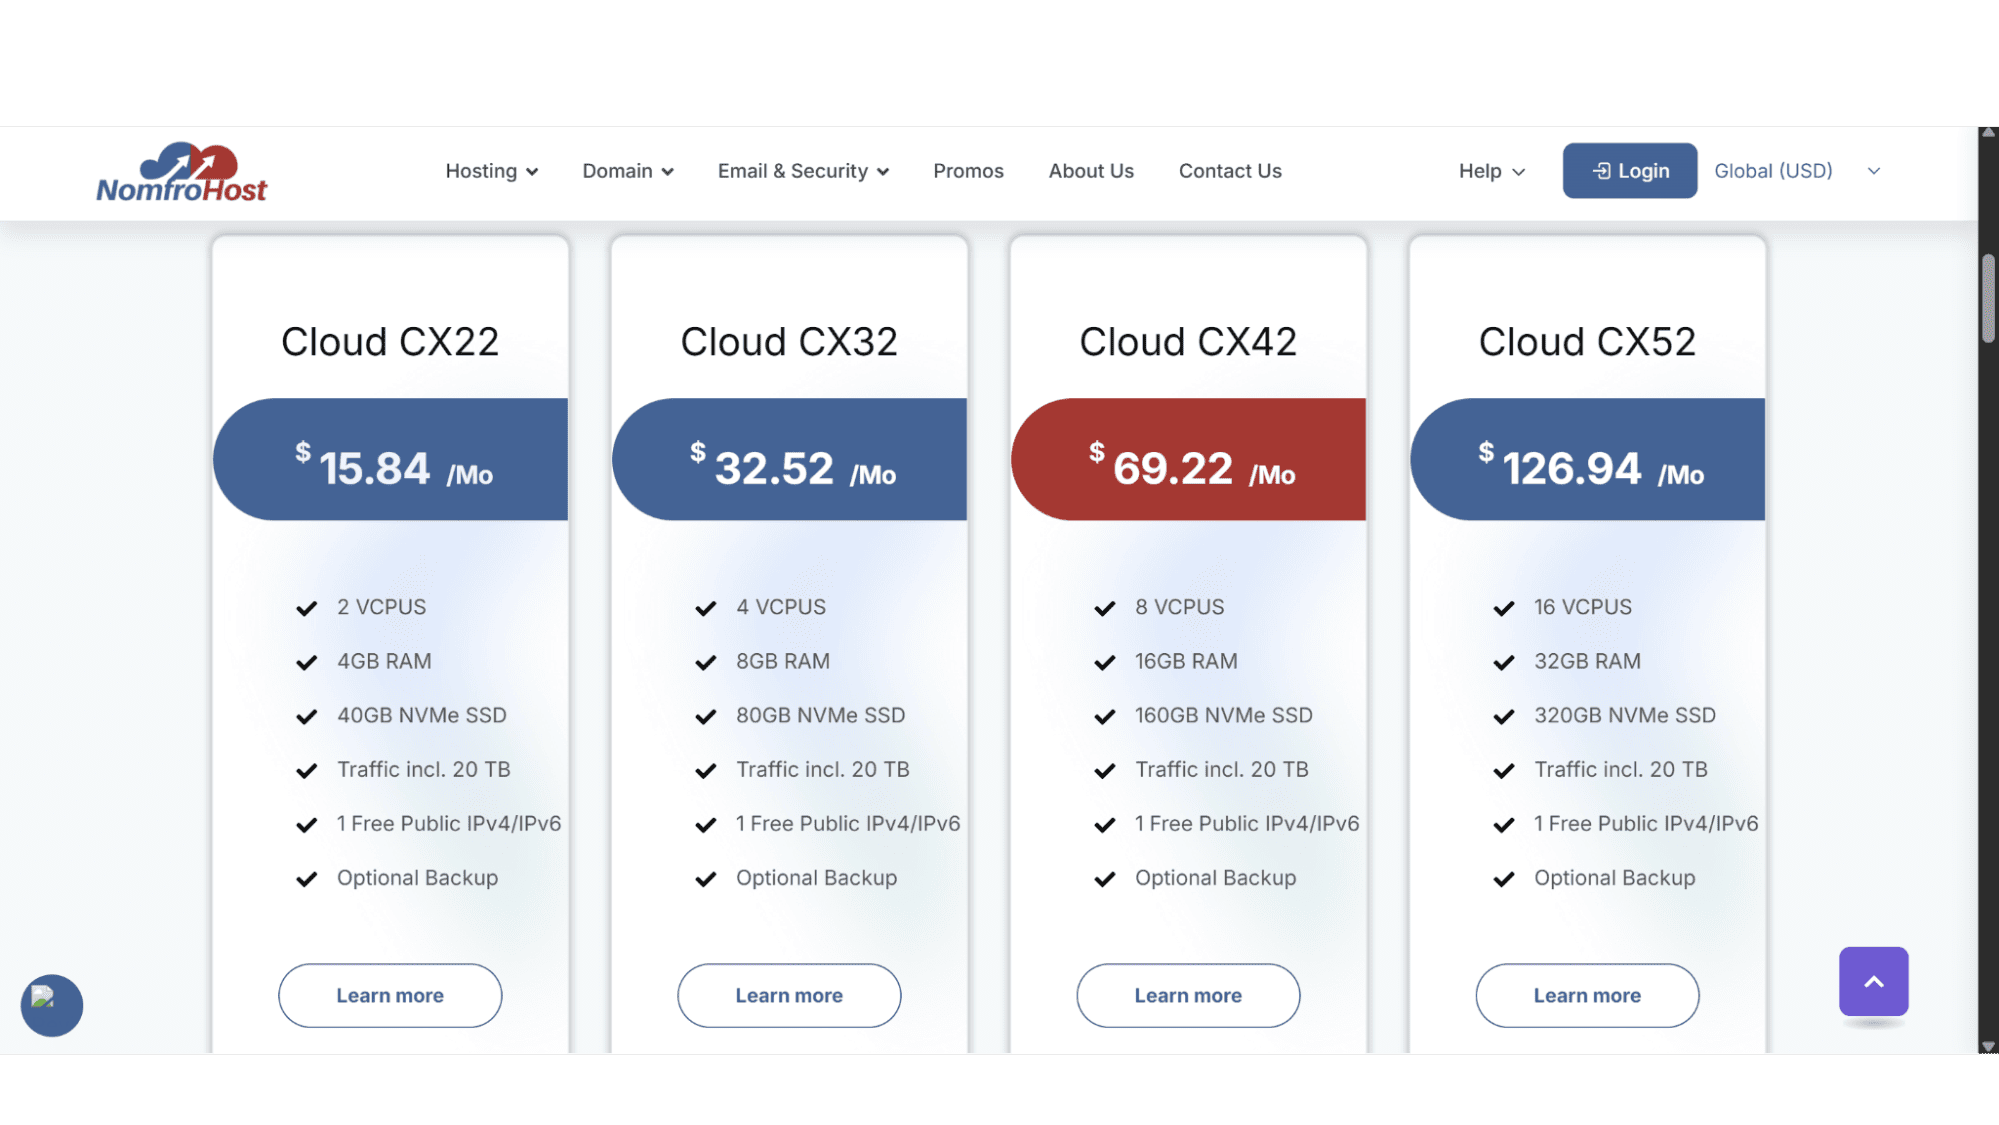This screenshot has height=1125, width=1999.
Task: Select the Cloud CX32 plan title
Action: [x=789, y=342]
